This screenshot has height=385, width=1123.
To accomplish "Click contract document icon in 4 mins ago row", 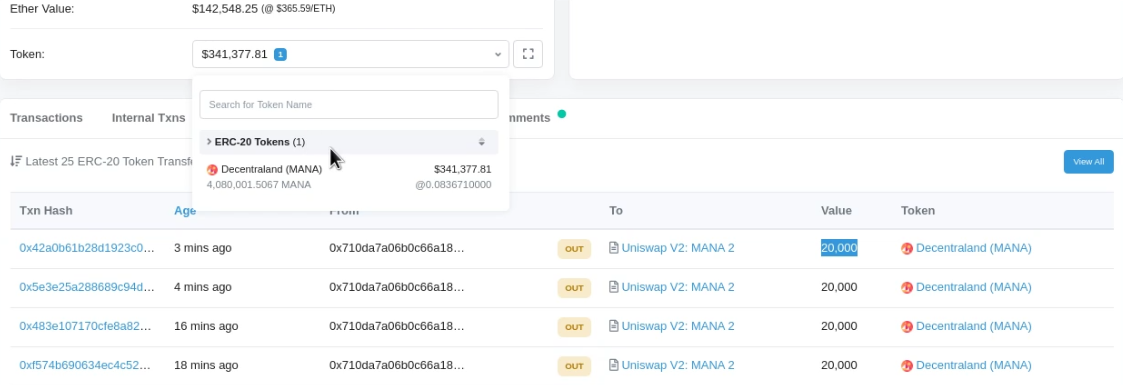I will click(614, 287).
